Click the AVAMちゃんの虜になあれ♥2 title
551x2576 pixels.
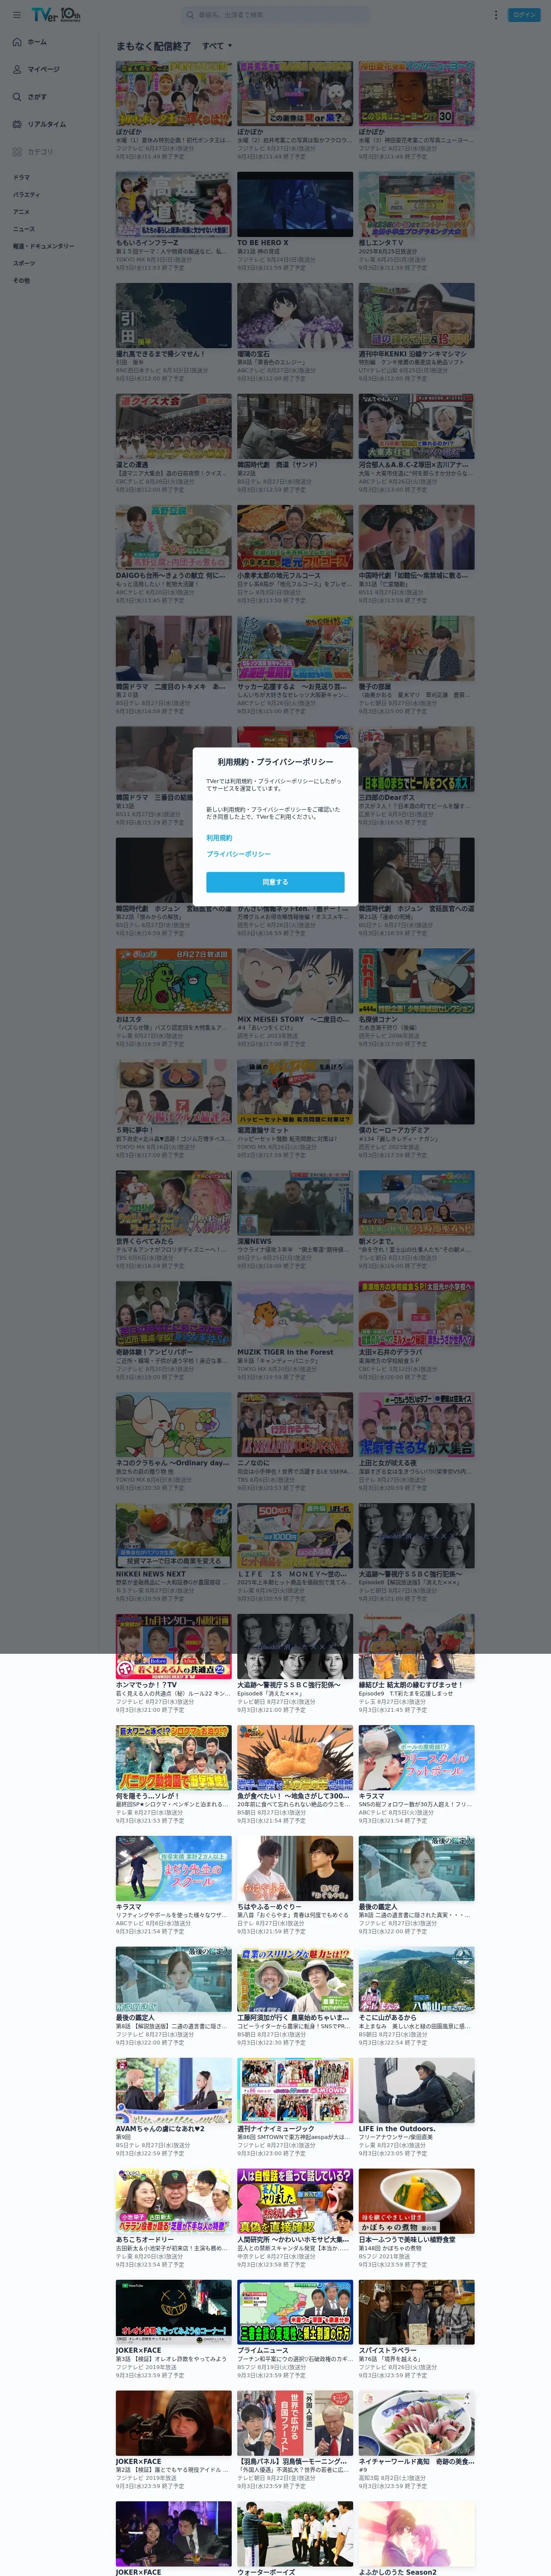(160, 2129)
